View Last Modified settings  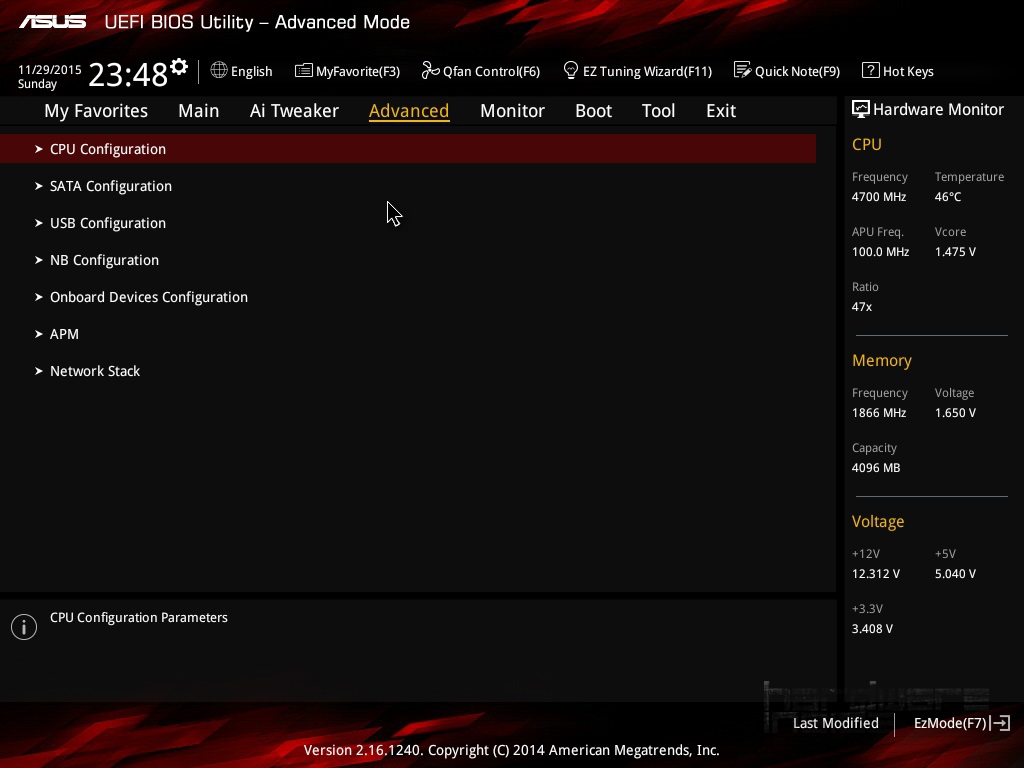tap(835, 723)
